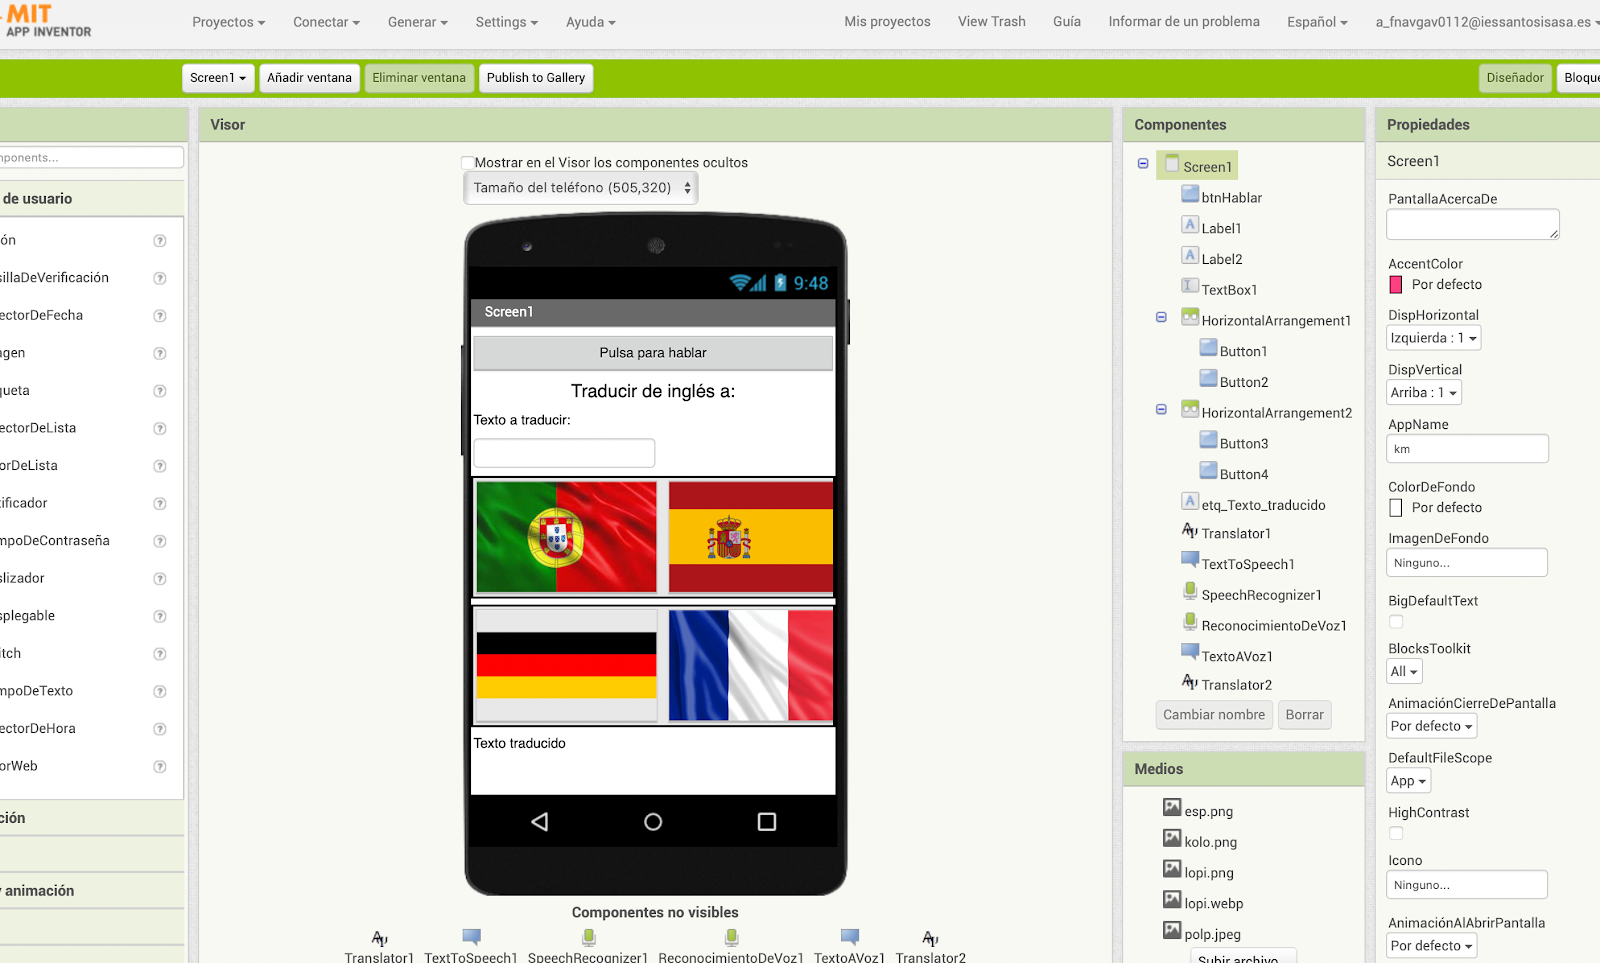
Task: Click the lopi.webp media file icon
Action: [x=1172, y=900]
